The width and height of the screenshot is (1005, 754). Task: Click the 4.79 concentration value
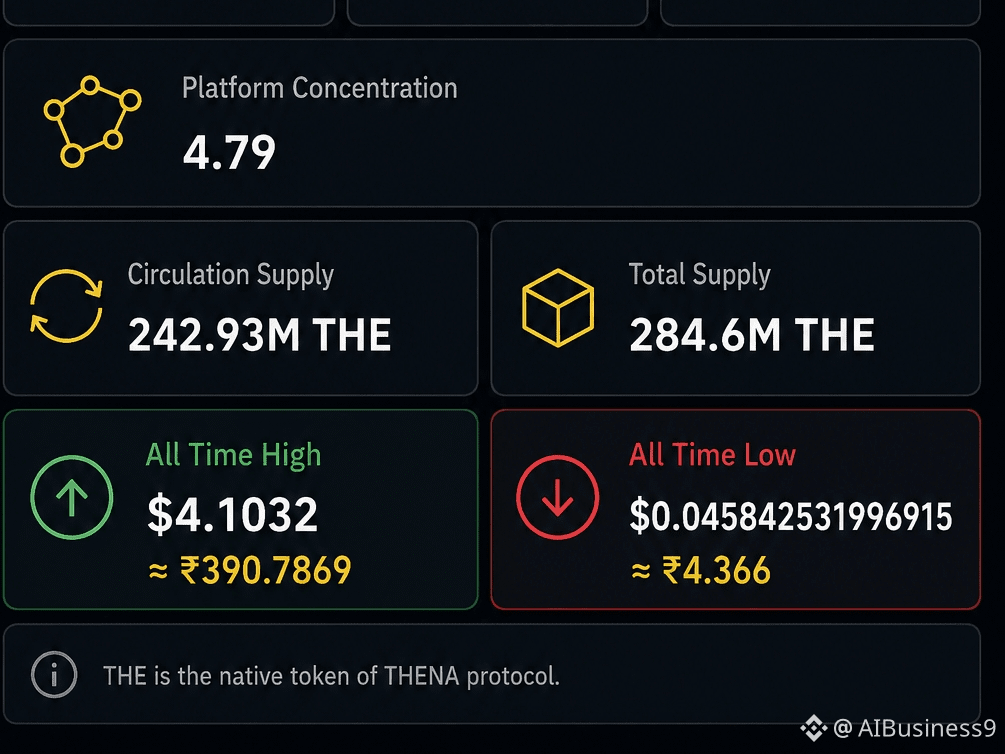tap(229, 153)
